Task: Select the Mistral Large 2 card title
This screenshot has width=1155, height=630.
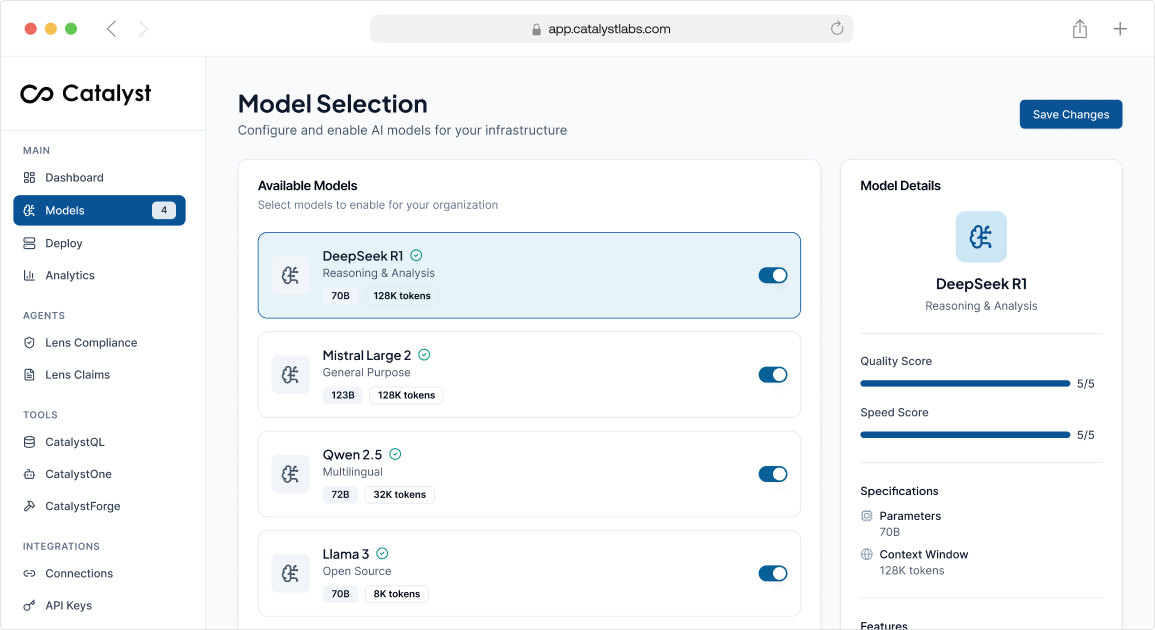Action: tap(367, 355)
